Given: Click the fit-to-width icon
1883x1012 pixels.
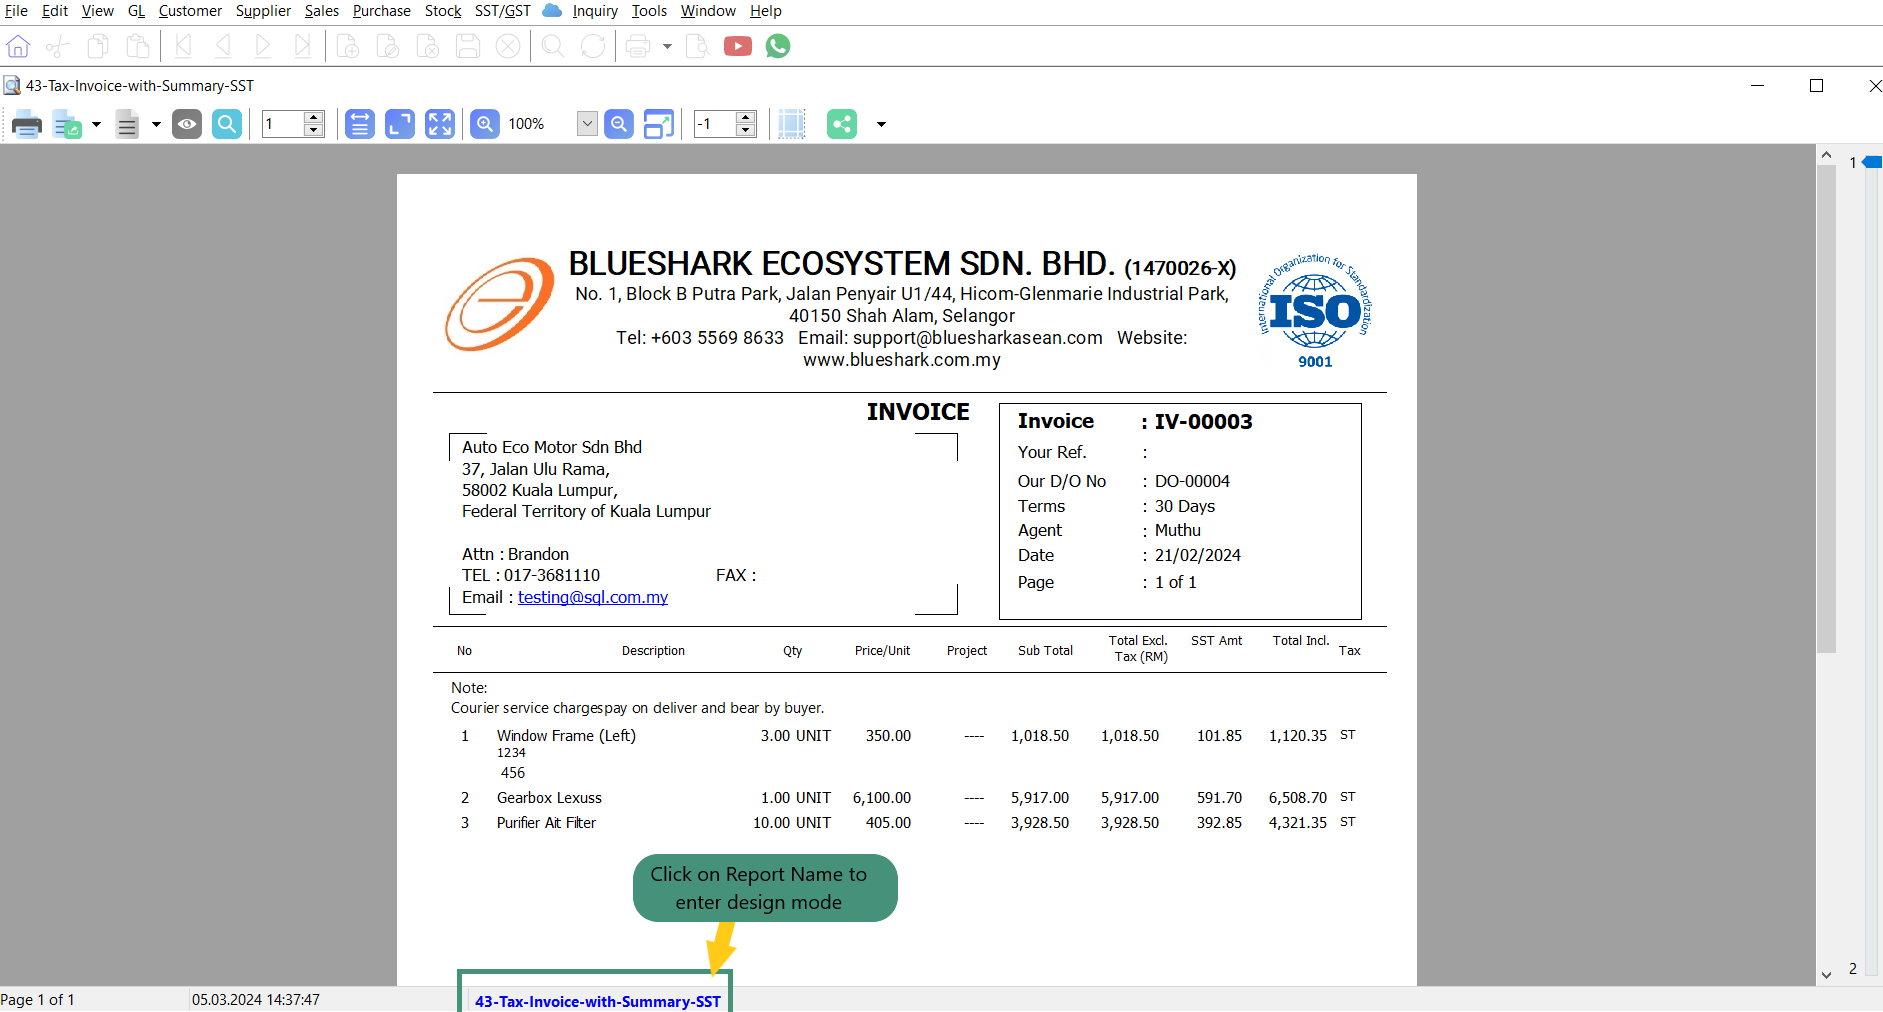Looking at the screenshot, I should pyautogui.click(x=360, y=124).
